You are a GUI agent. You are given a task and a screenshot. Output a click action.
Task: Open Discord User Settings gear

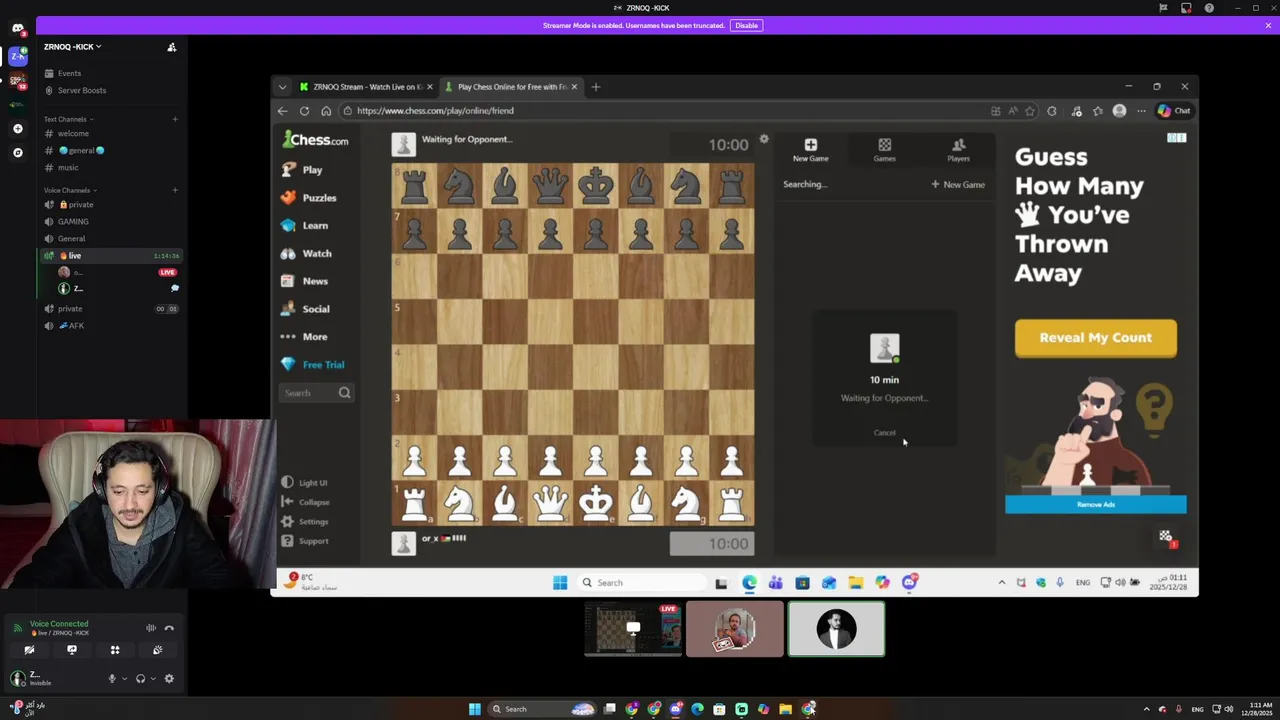coord(169,679)
